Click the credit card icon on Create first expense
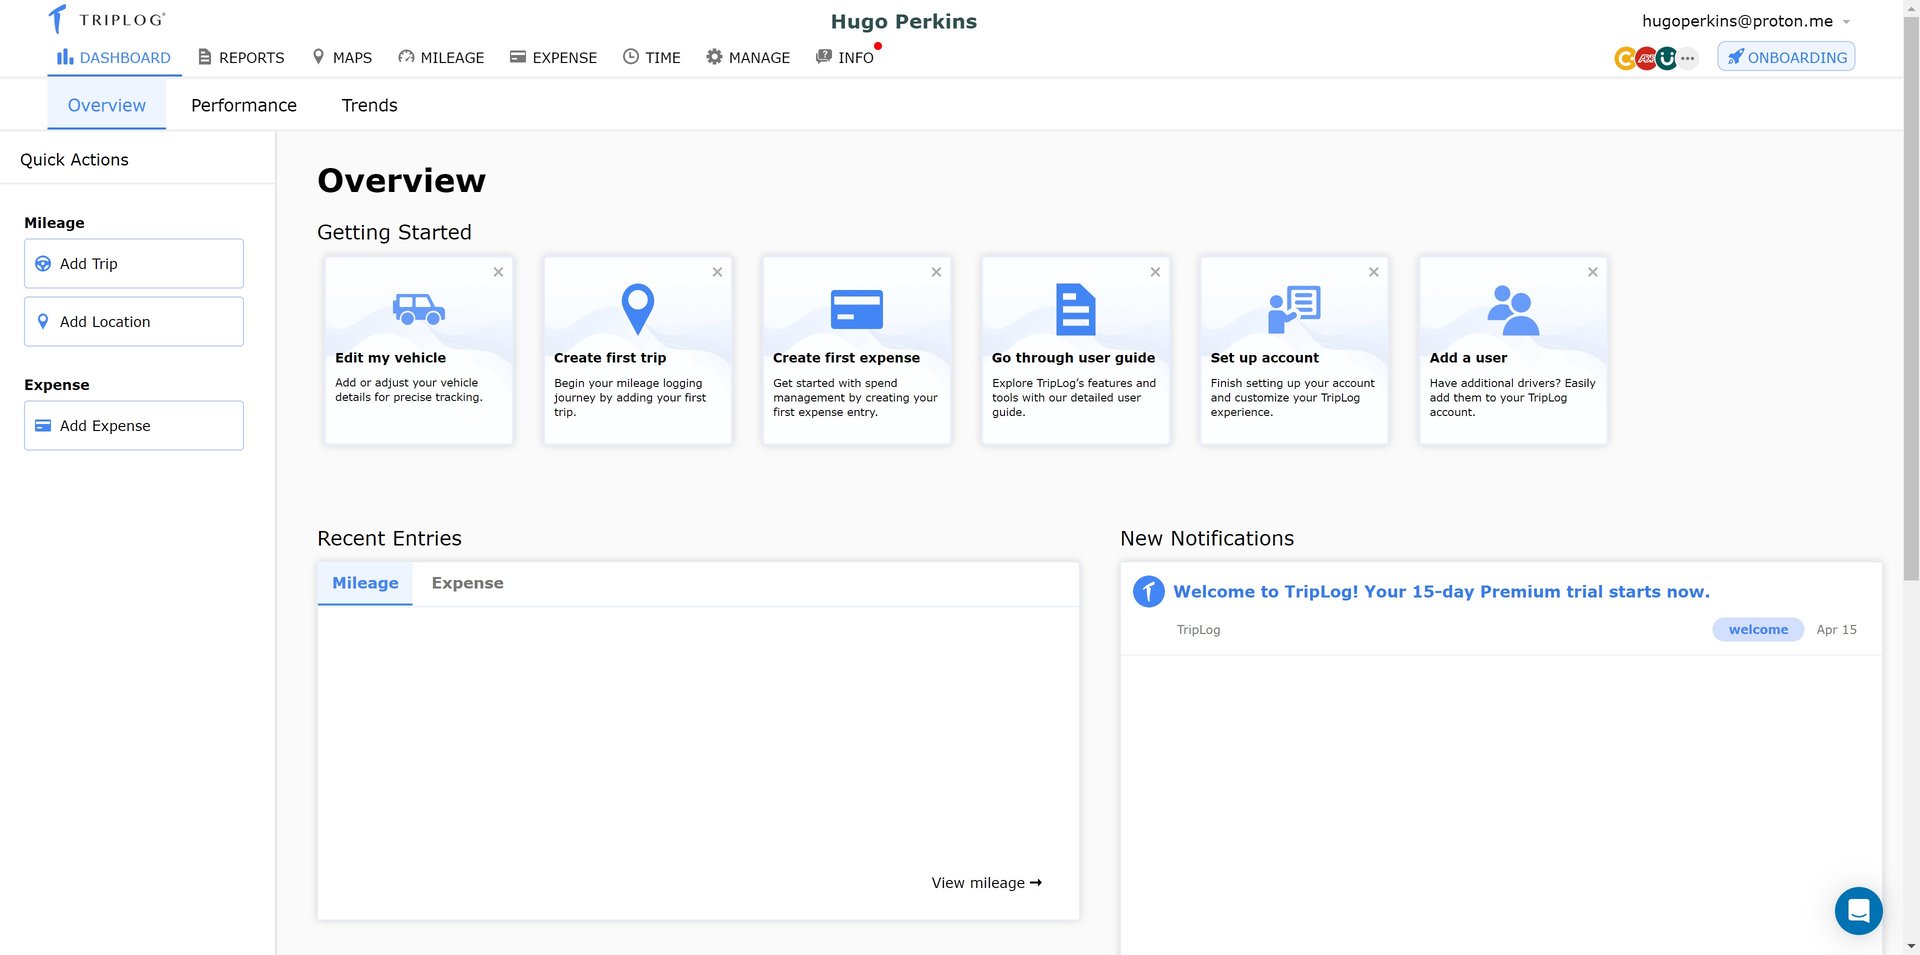 tap(857, 309)
